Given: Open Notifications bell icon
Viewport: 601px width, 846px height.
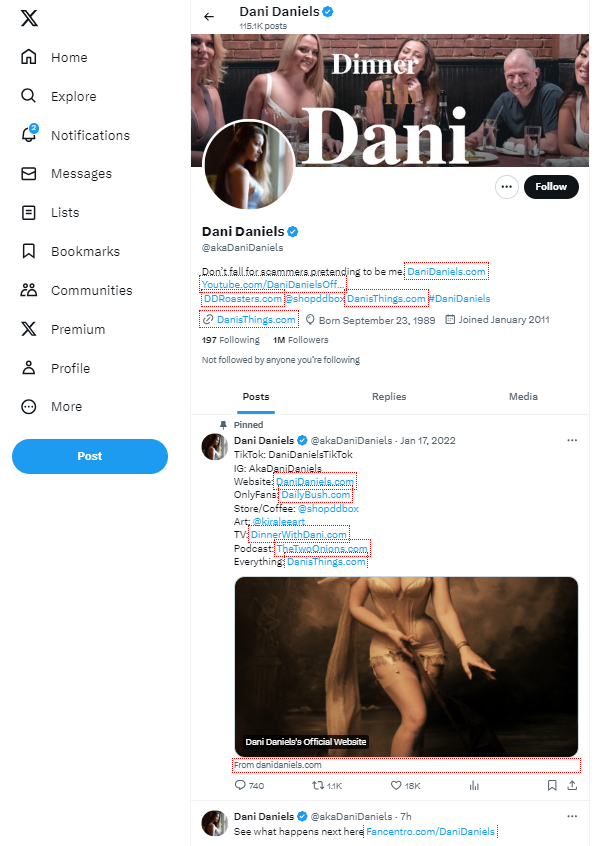Looking at the screenshot, I should pyautogui.click(x=30, y=135).
